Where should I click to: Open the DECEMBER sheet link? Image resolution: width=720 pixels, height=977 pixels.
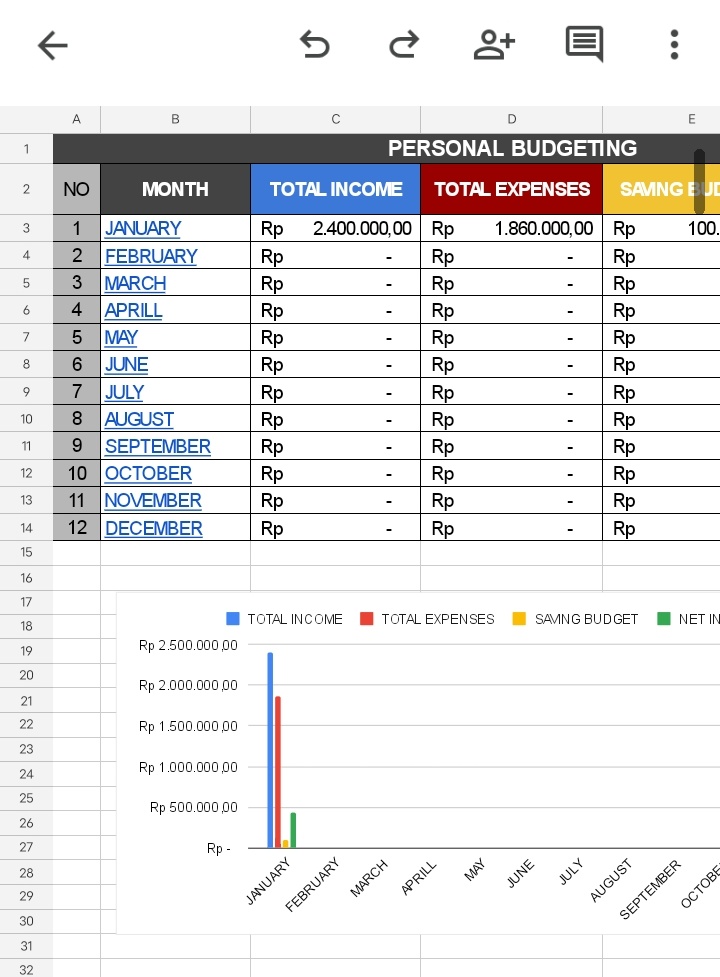[154, 528]
